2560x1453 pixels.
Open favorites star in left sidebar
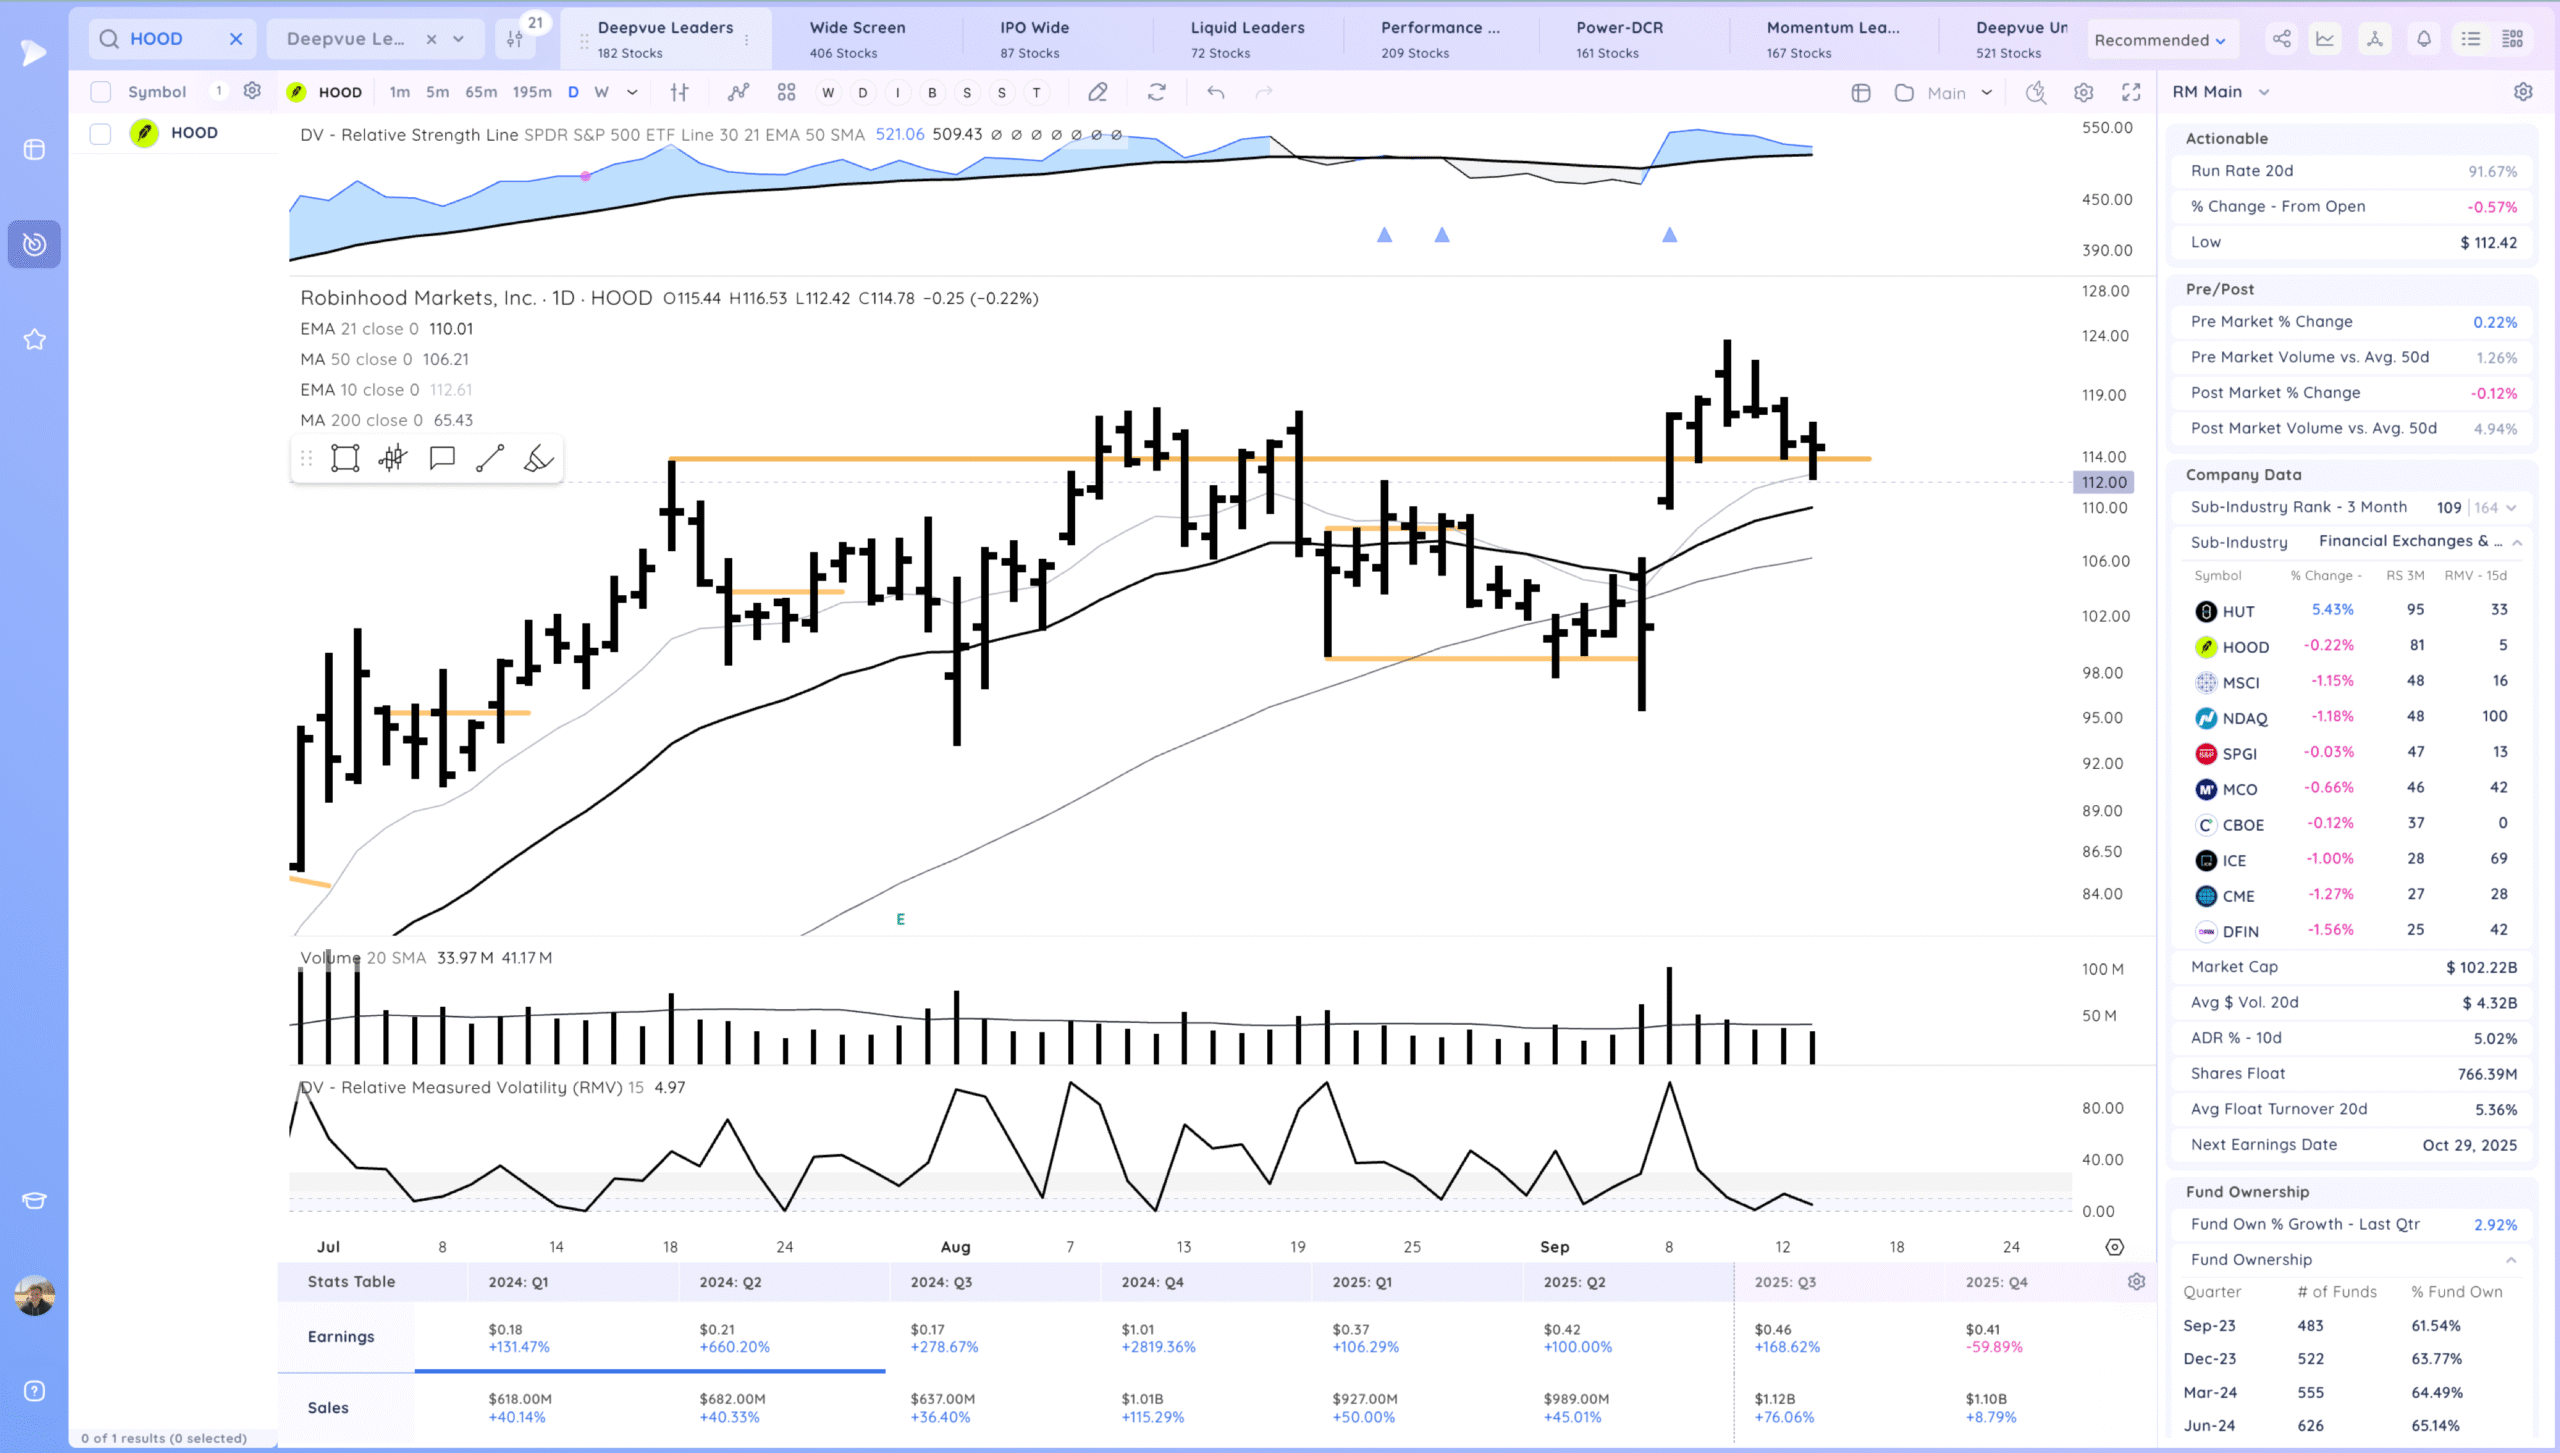pyautogui.click(x=34, y=339)
